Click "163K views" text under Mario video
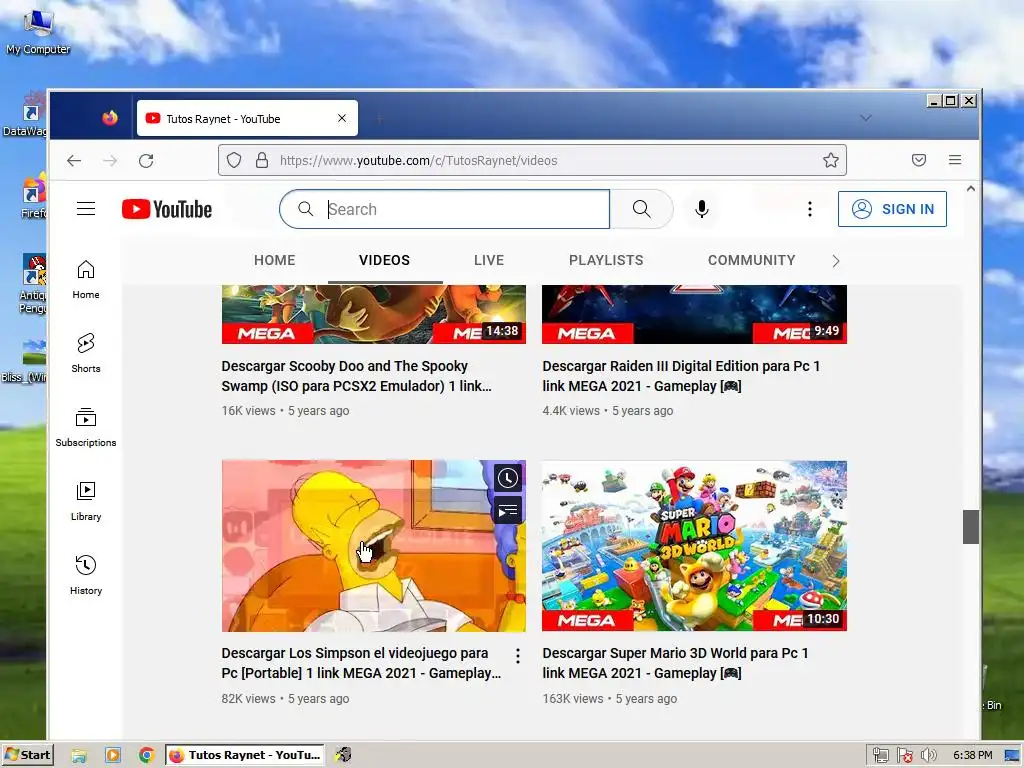Image resolution: width=1024 pixels, height=768 pixels. point(573,698)
